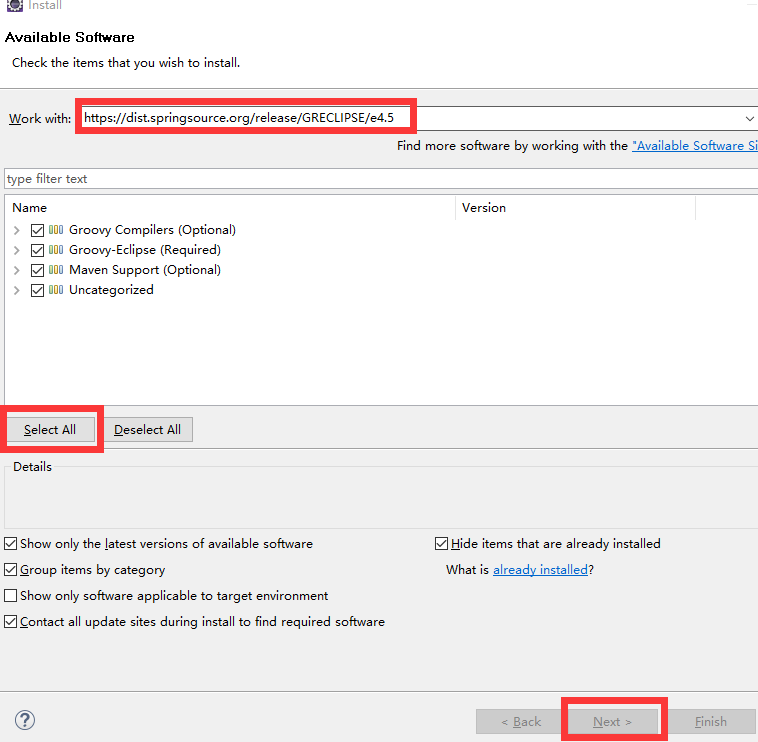Click the Select All button
758x742 pixels.
[x=50, y=429]
